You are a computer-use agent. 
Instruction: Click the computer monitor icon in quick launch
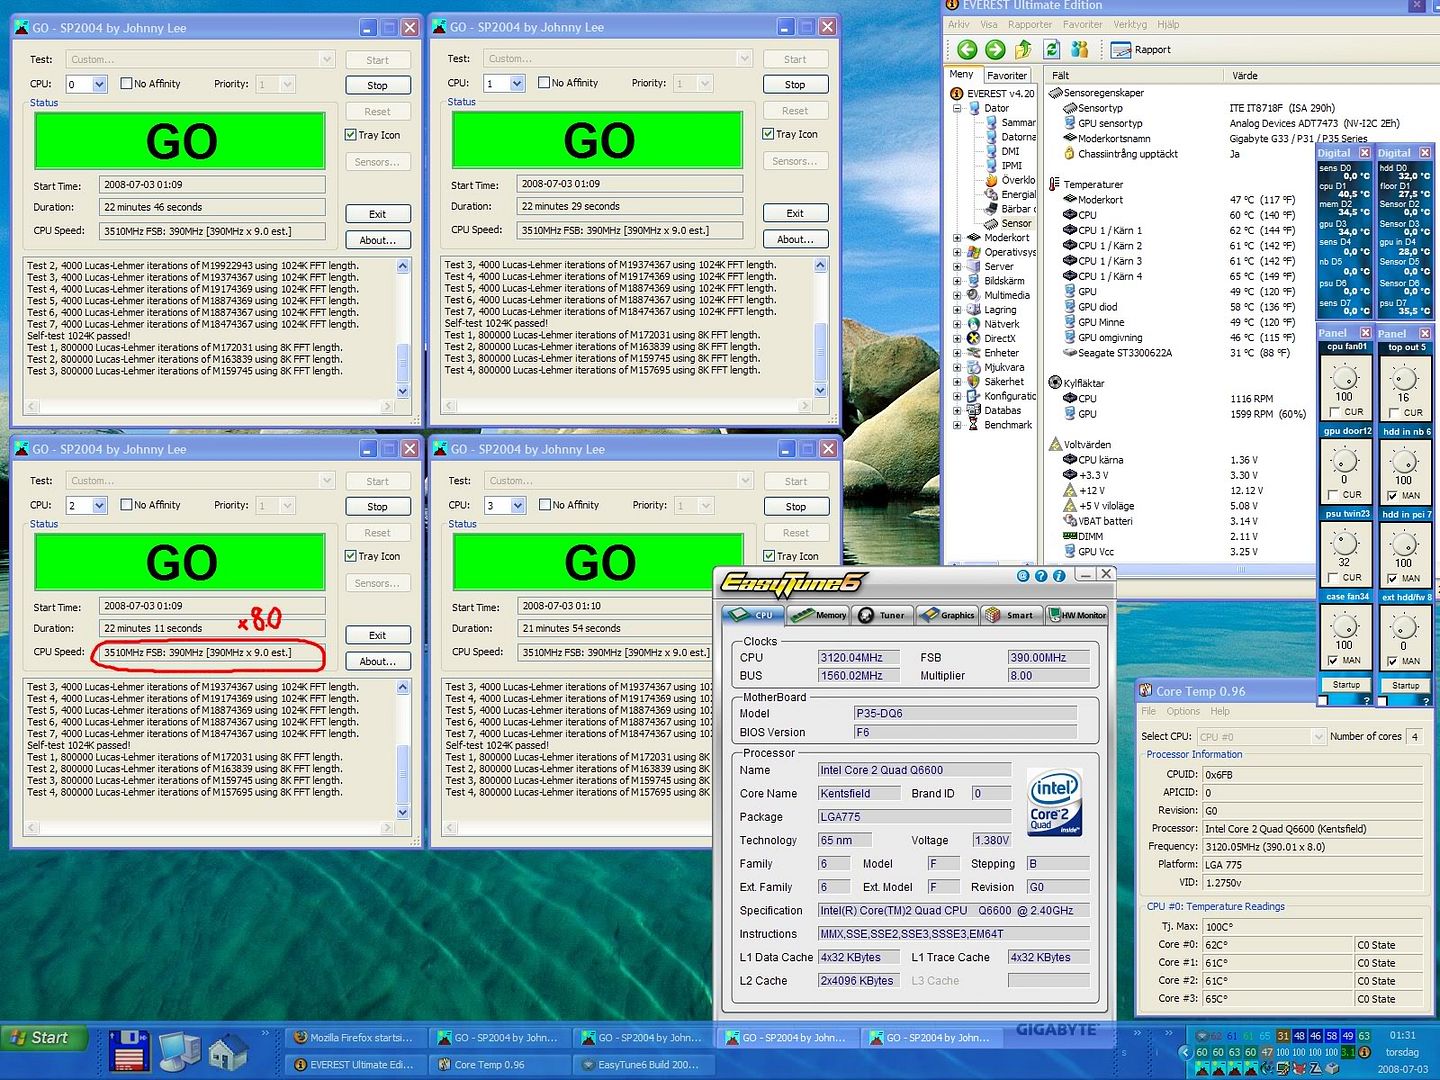[180, 1050]
